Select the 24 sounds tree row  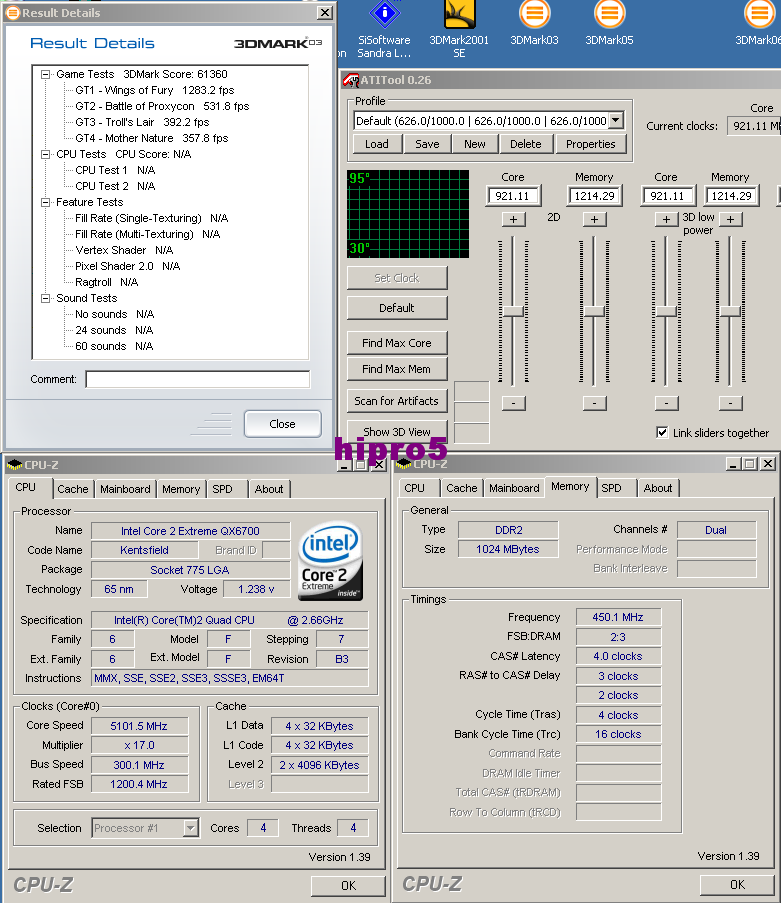114,330
